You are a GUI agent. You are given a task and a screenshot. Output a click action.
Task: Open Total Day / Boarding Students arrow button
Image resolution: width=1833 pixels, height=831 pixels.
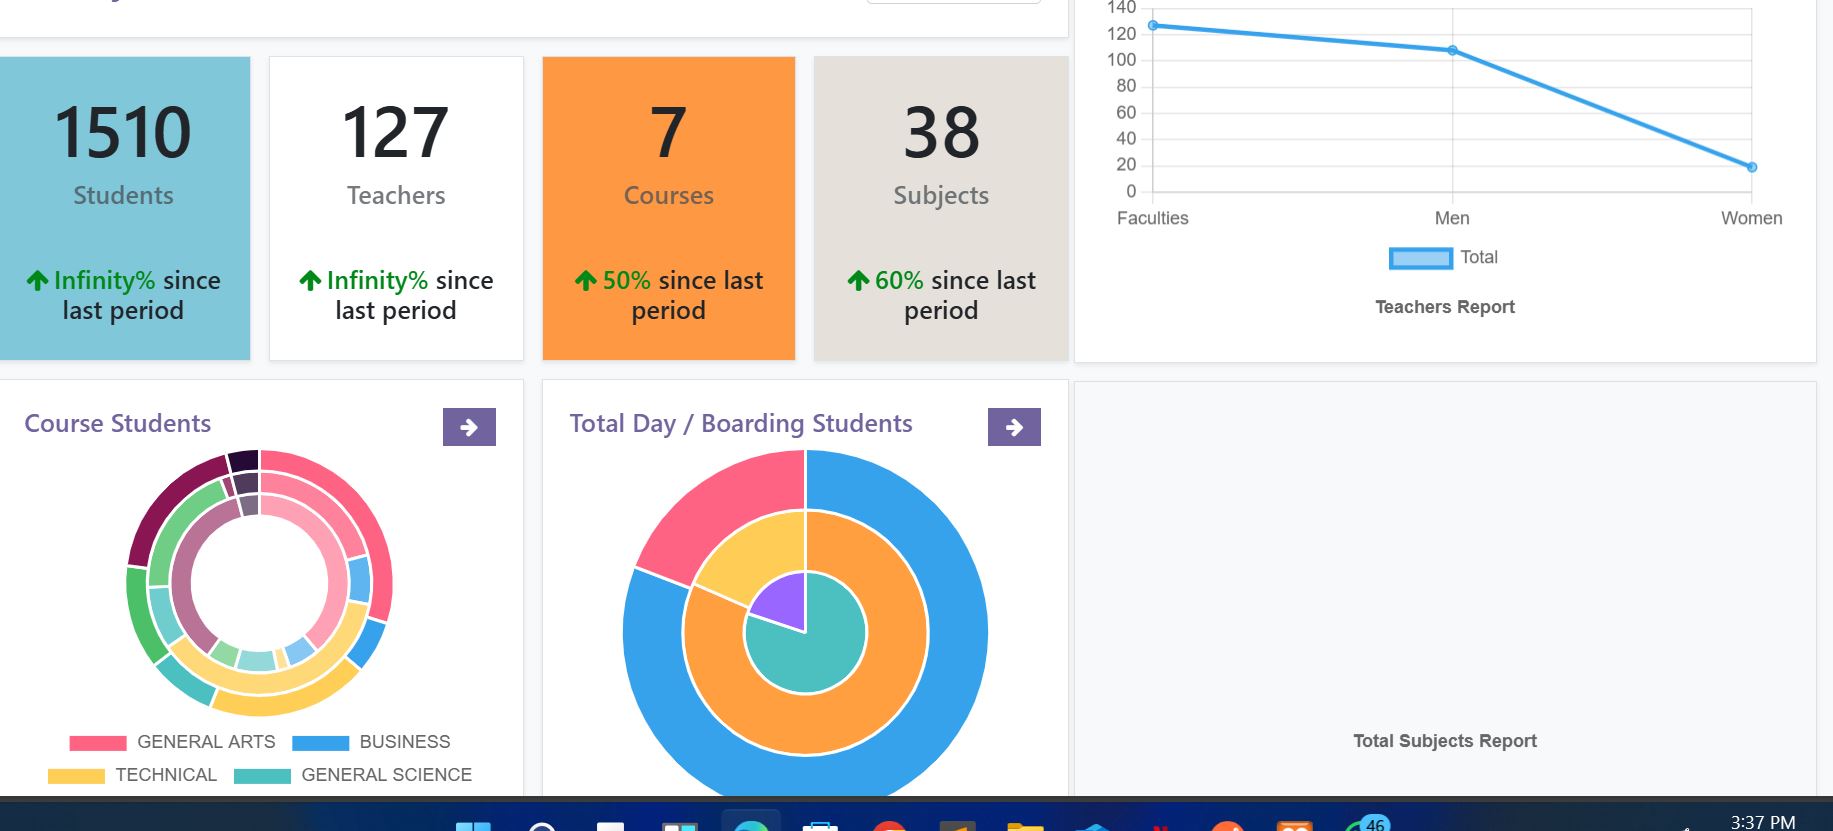click(x=1014, y=427)
